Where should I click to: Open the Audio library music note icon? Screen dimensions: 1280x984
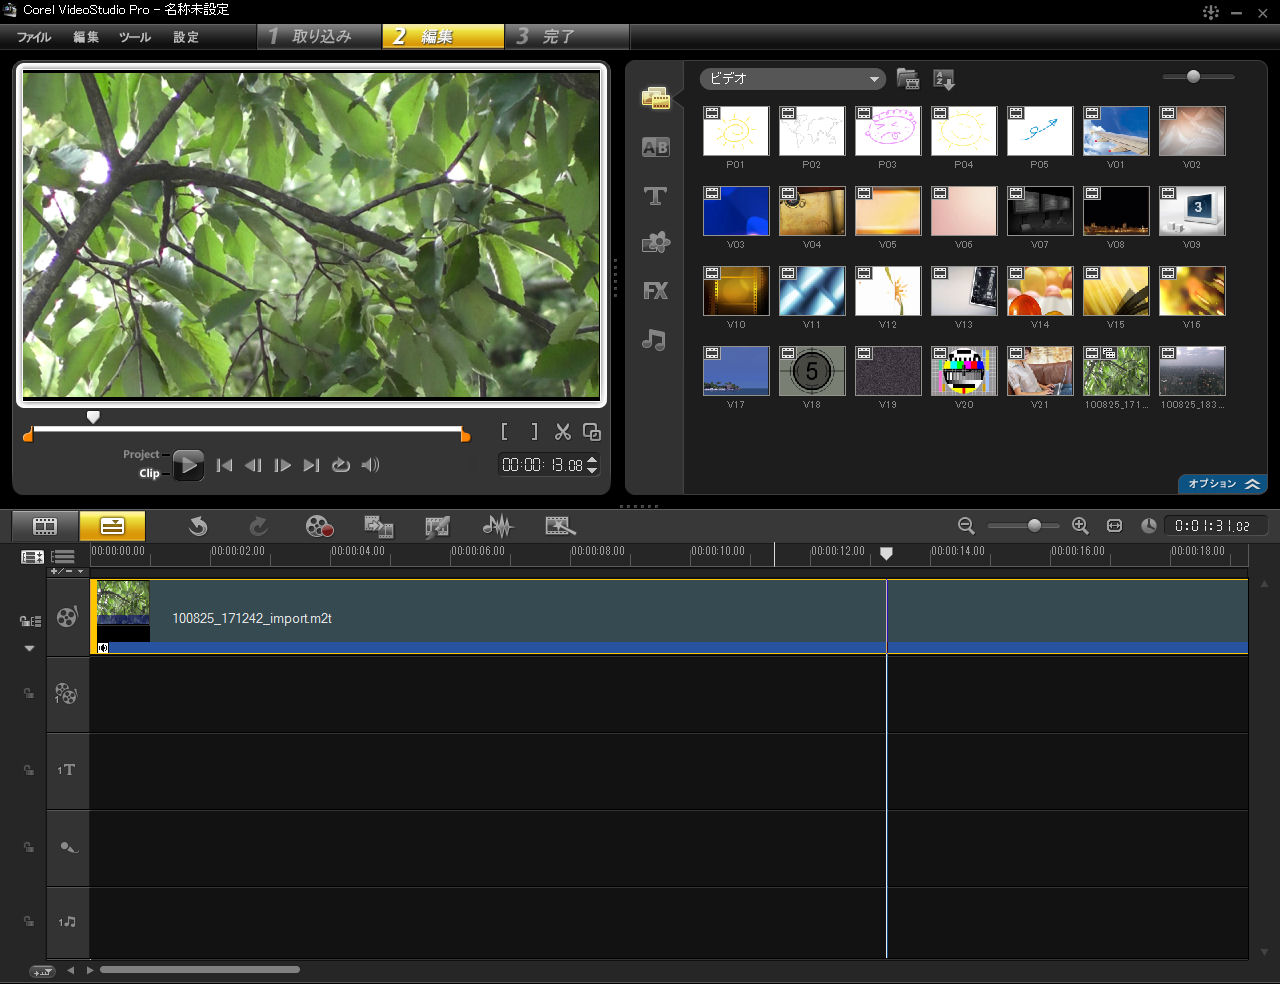[654, 340]
